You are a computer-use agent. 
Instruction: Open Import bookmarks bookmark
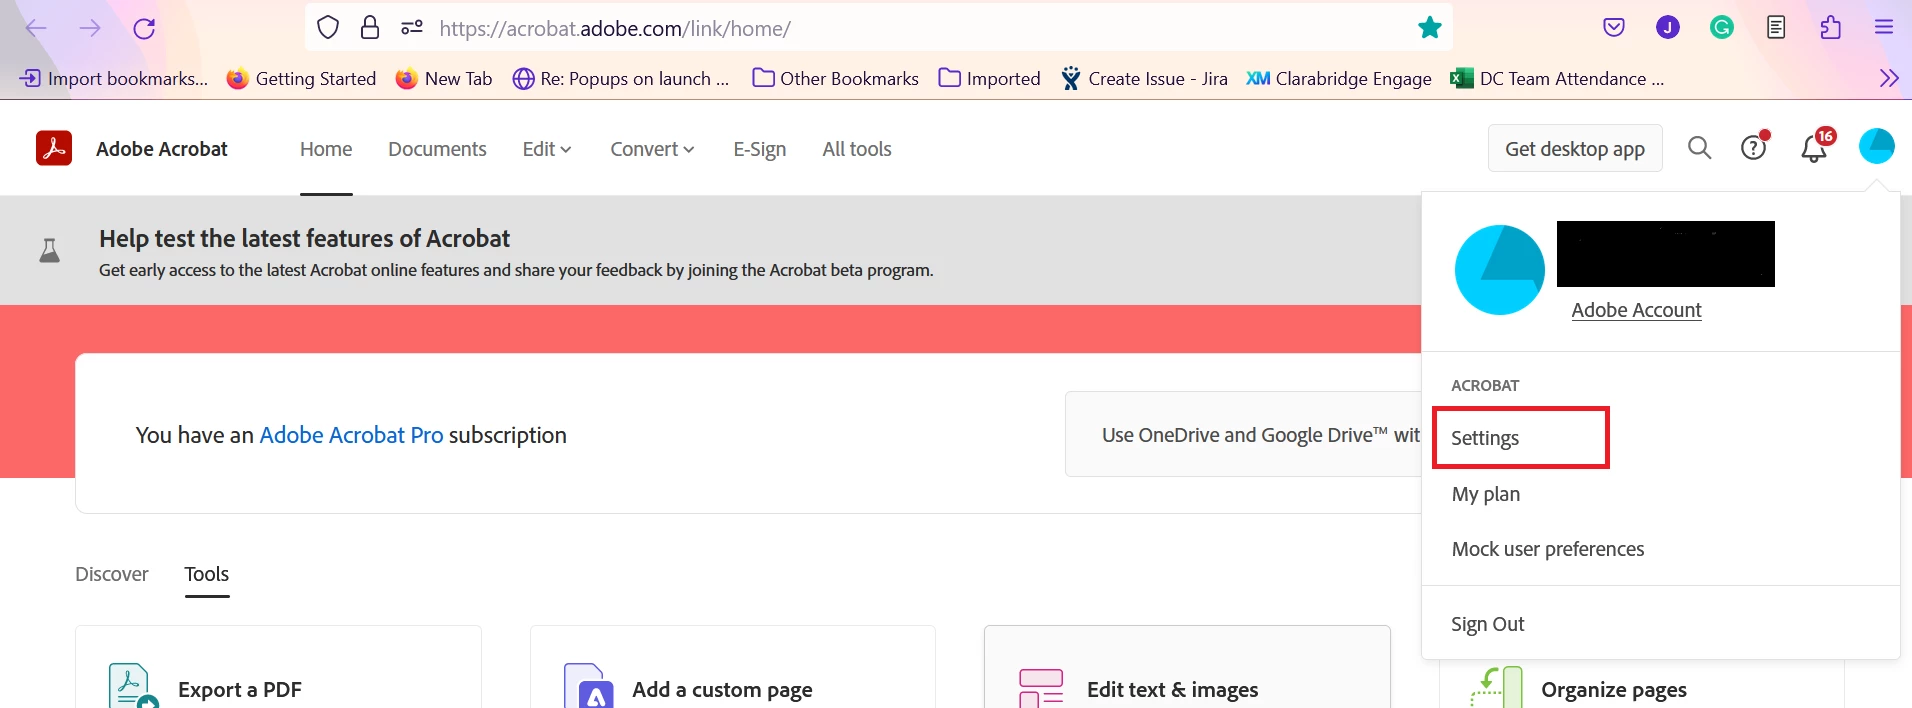114,78
